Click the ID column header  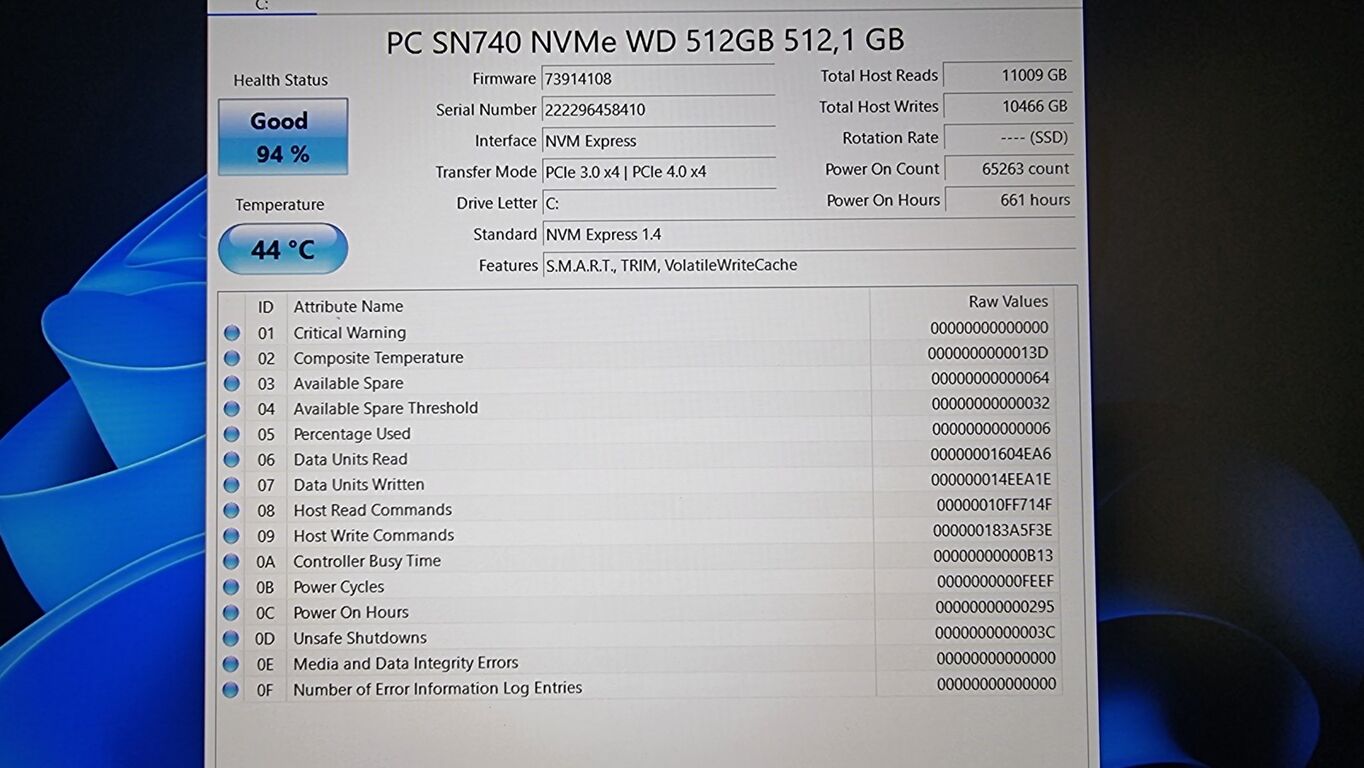click(266, 307)
